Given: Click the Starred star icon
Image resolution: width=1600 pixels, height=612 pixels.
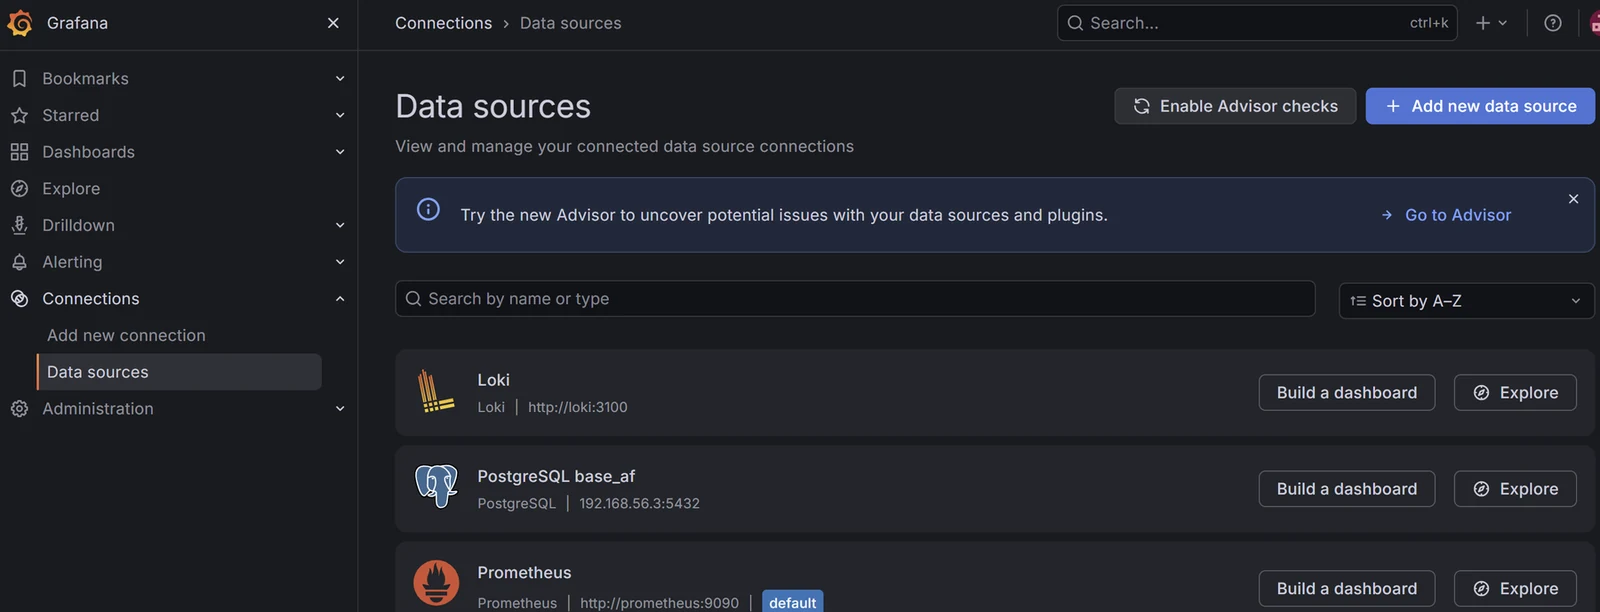Looking at the screenshot, I should (x=19, y=115).
